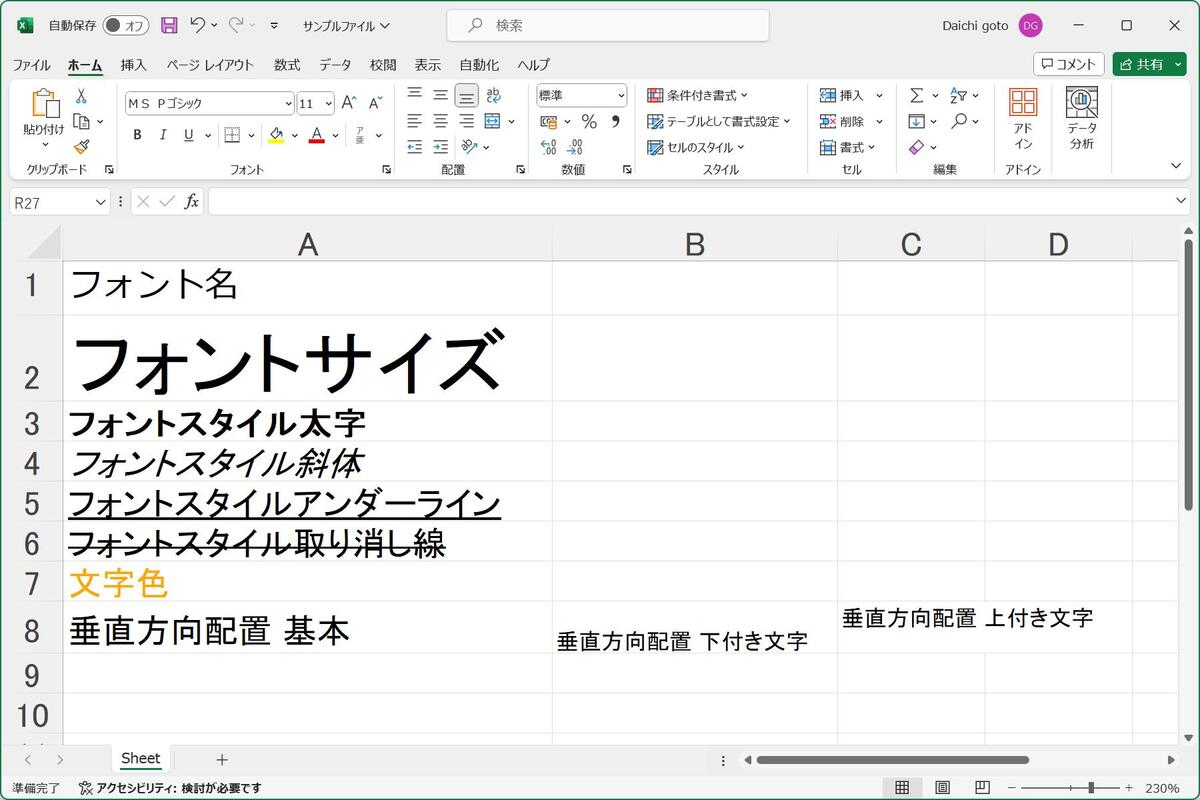Expand the Name Box dropdown for R27
1200x800 pixels.
click(x=100, y=202)
